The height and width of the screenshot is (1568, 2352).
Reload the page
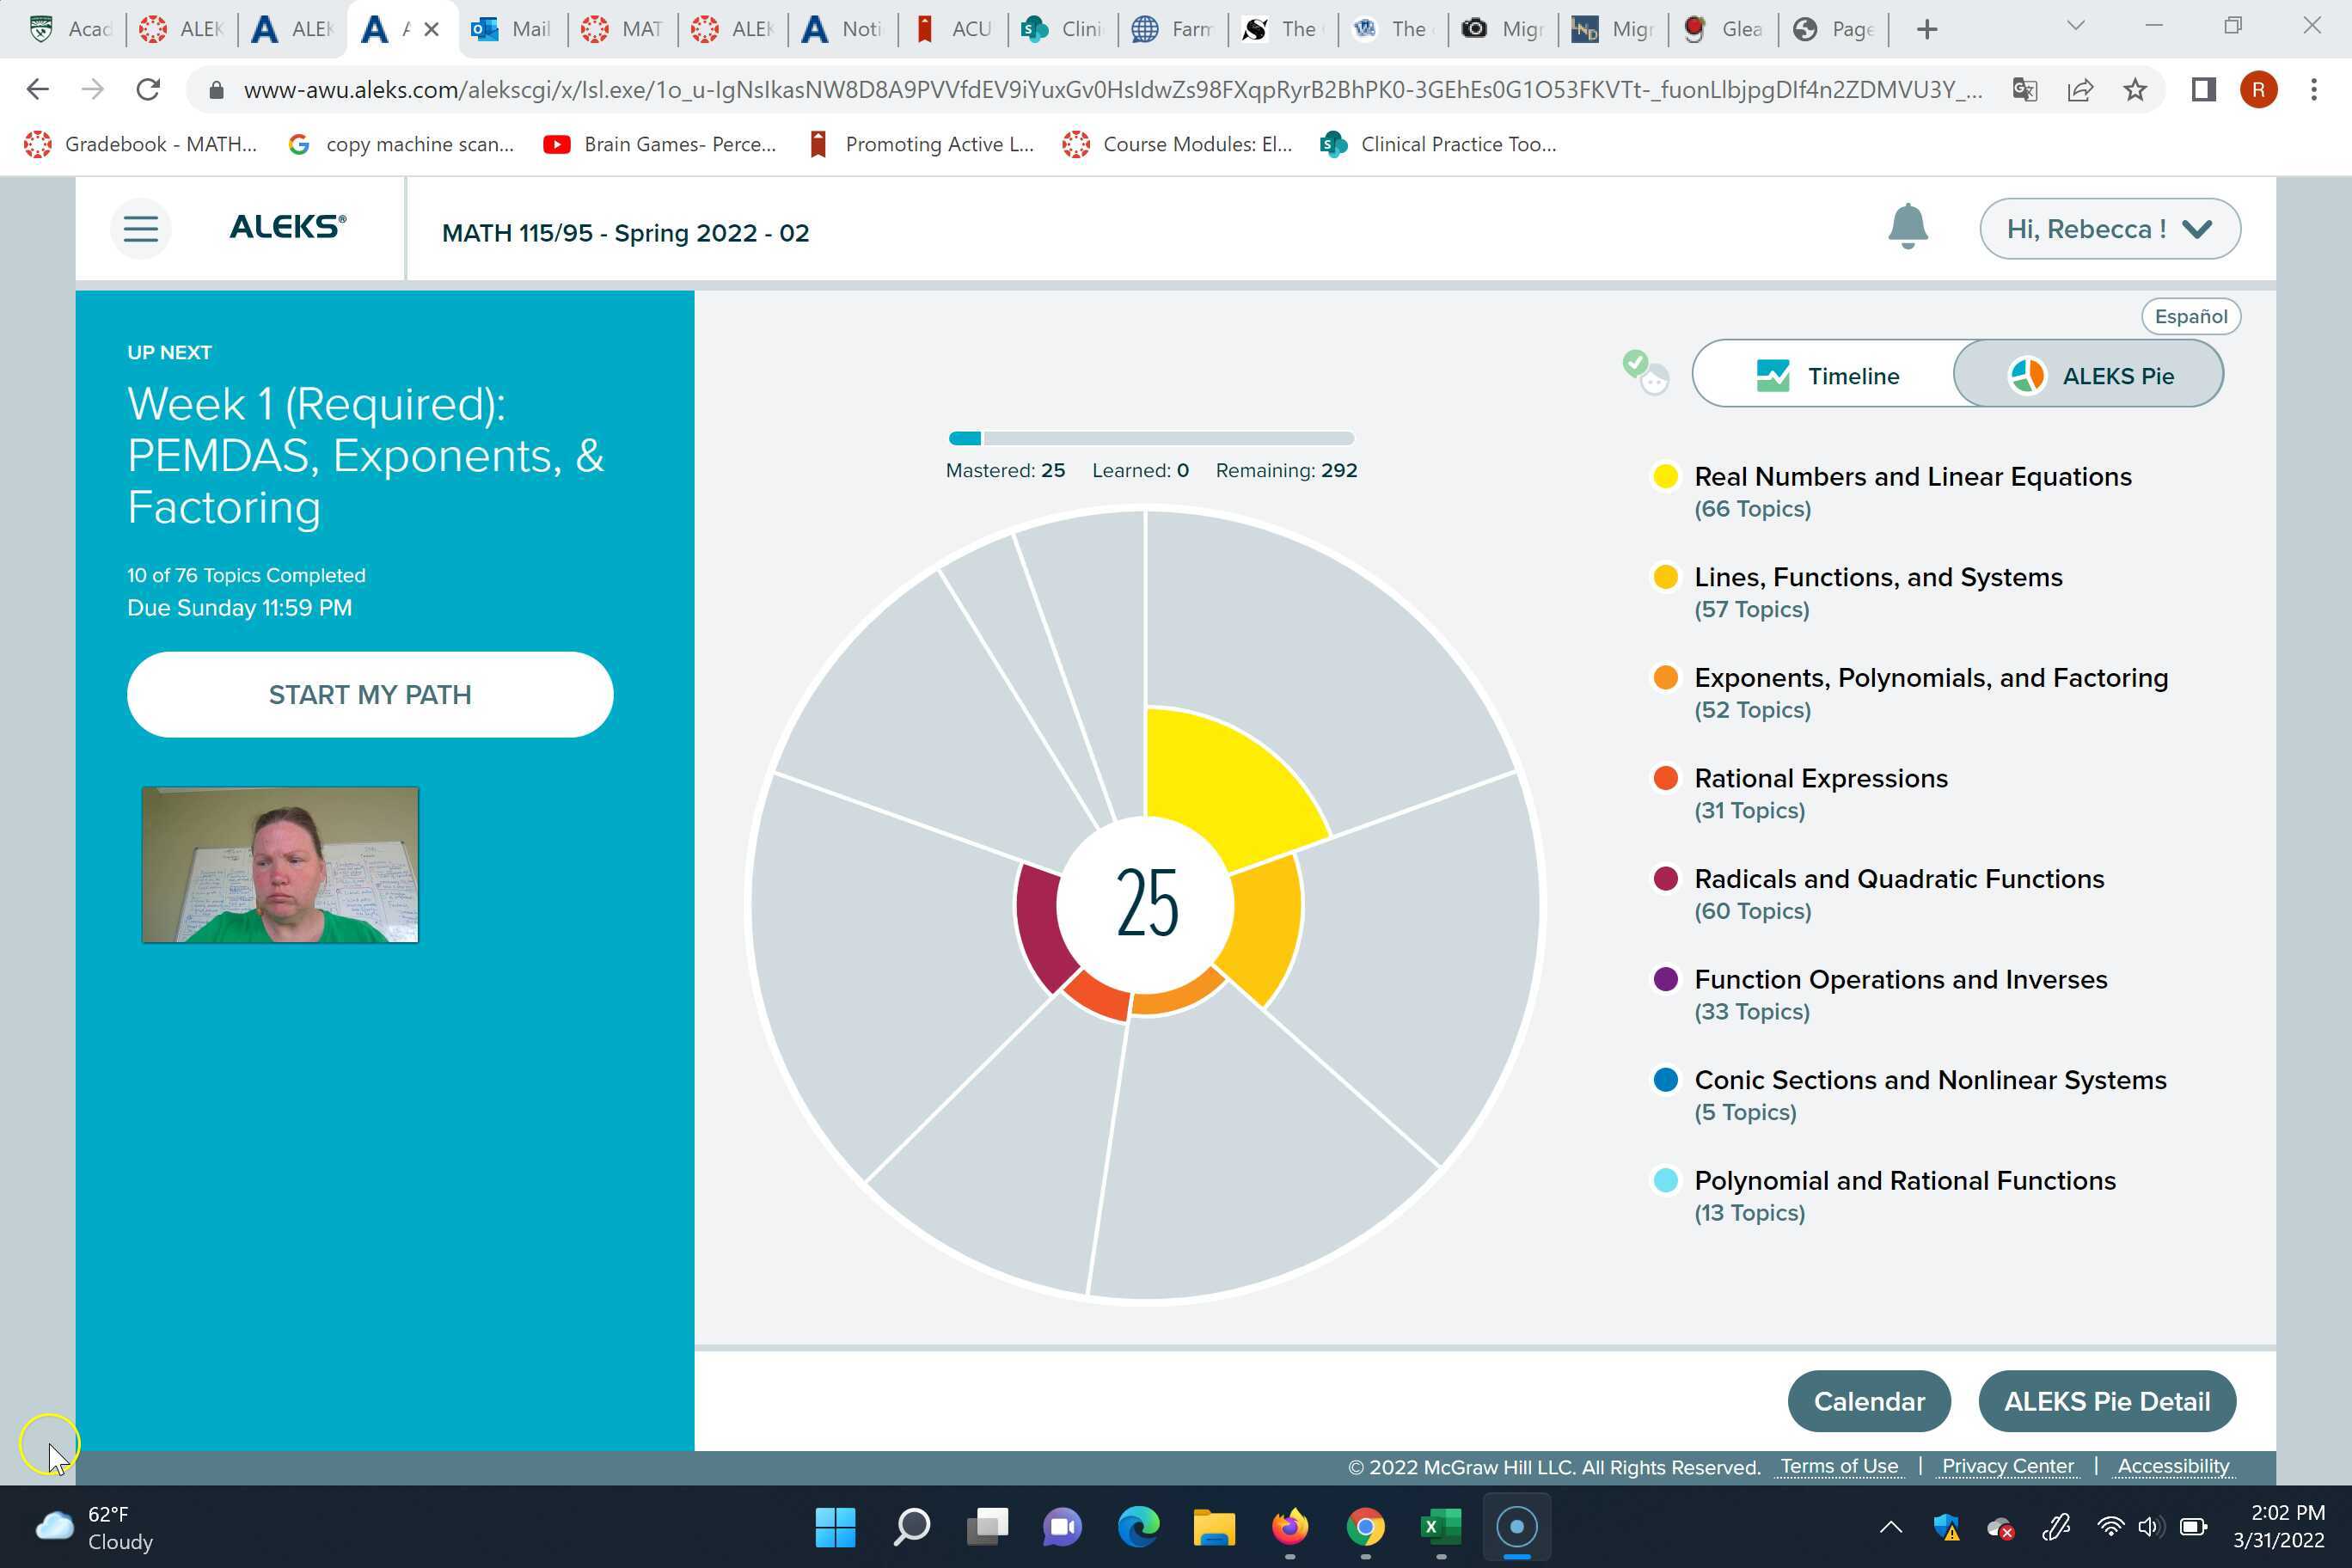(148, 90)
